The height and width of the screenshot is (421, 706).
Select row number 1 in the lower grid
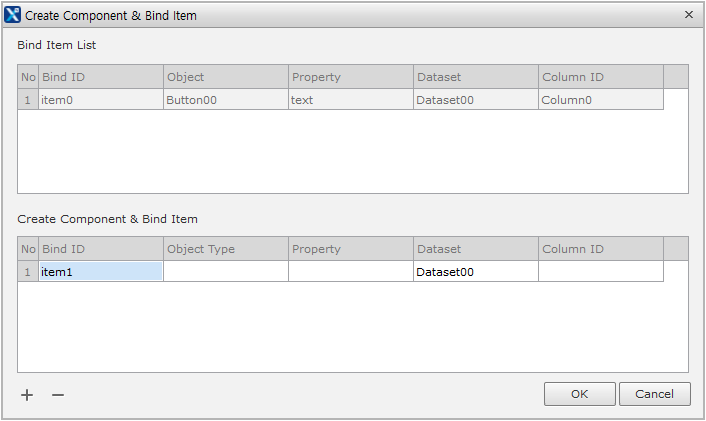(28, 271)
